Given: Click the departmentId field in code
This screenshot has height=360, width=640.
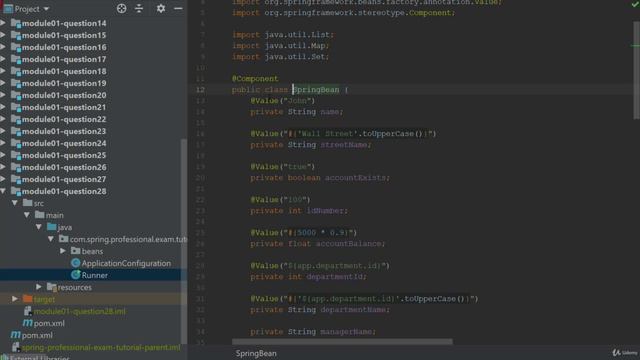Looking at the screenshot, I should tap(334, 277).
